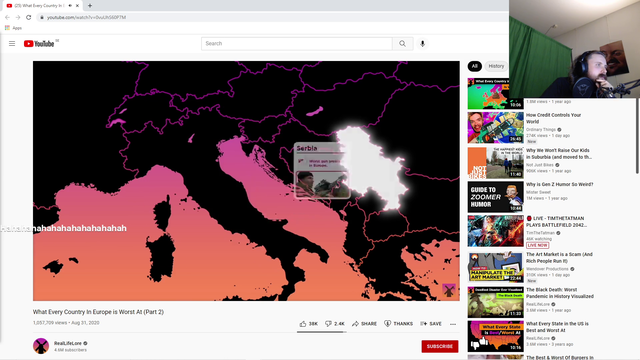This screenshot has width=640, height=360.
Task: Like the video with thumbs up
Action: tap(303, 324)
